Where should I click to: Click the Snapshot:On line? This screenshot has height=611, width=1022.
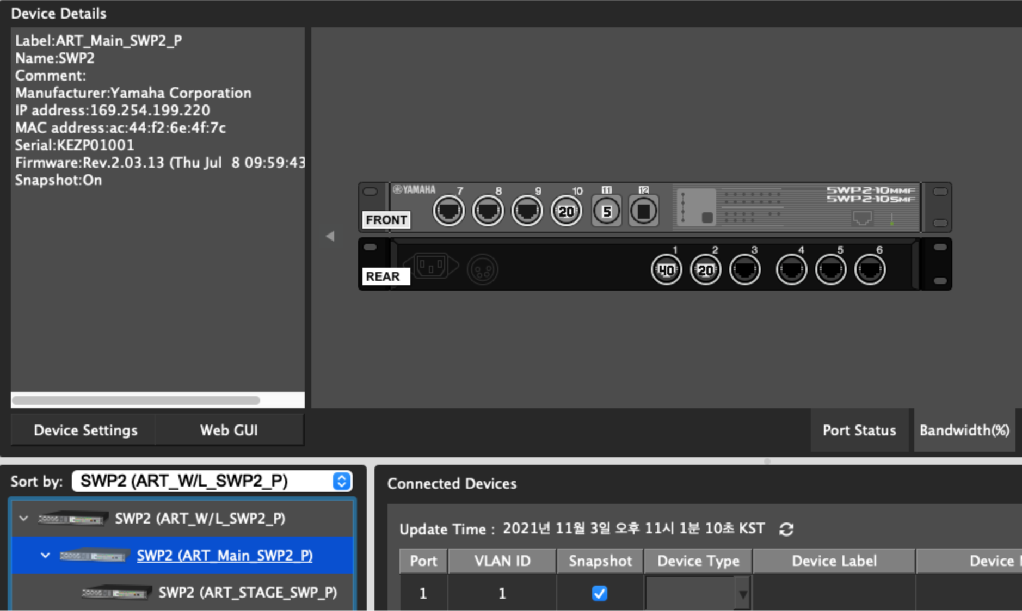59,181
